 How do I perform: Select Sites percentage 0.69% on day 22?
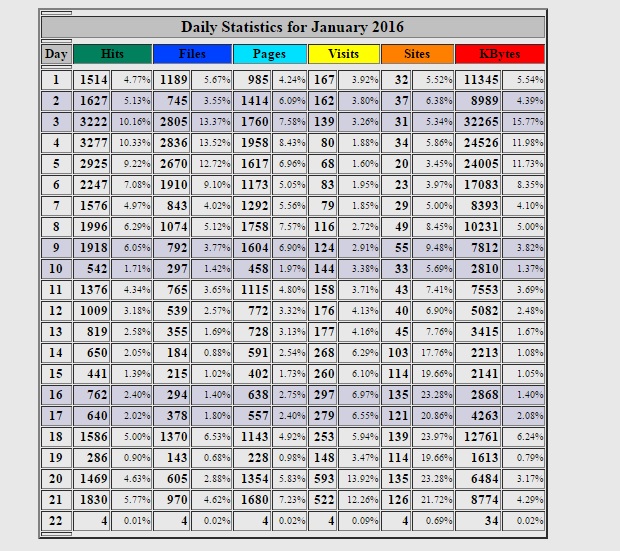pyautogui.click(x=433, y=520)
